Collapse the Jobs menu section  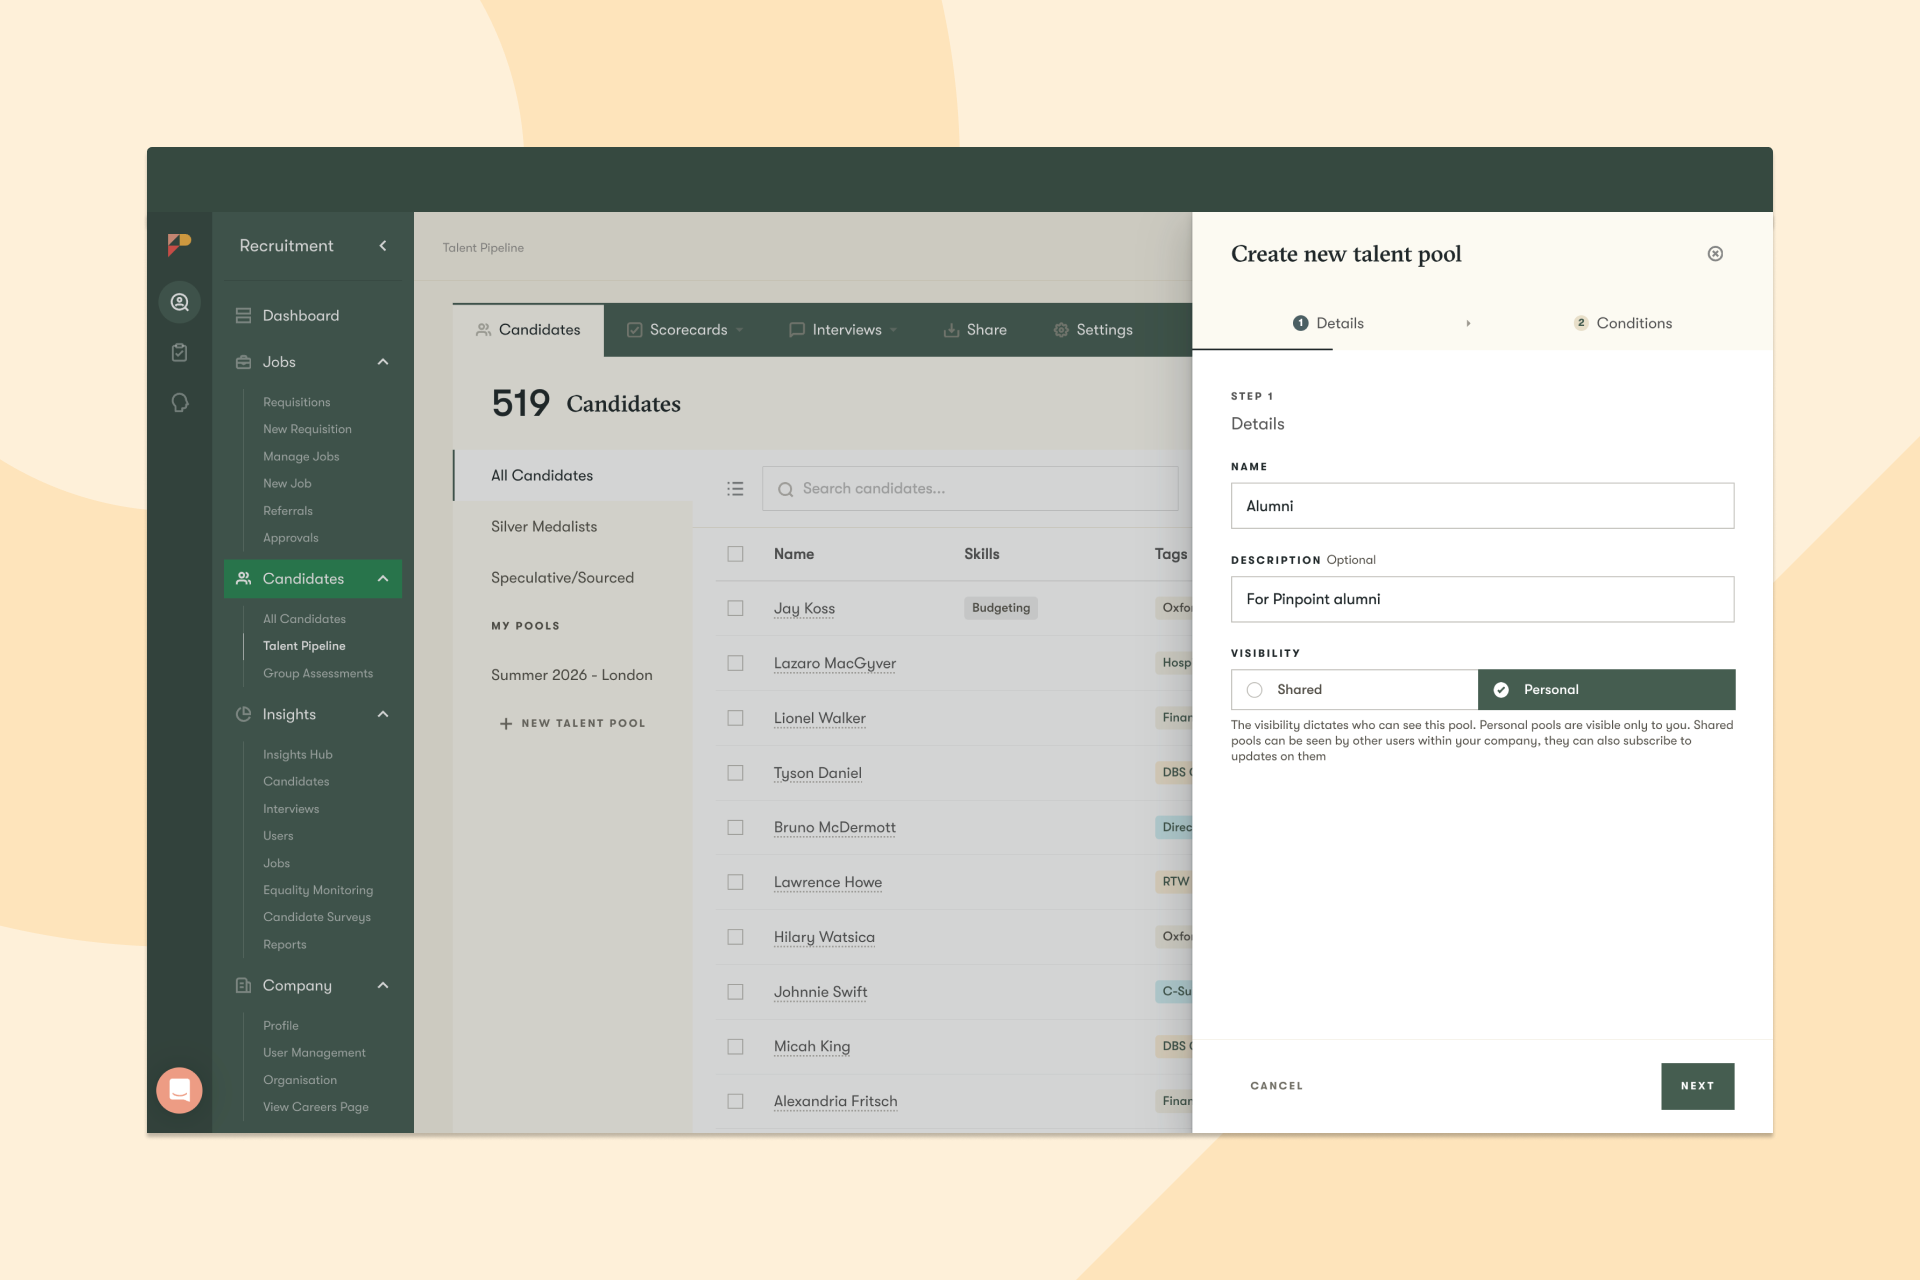383,362
